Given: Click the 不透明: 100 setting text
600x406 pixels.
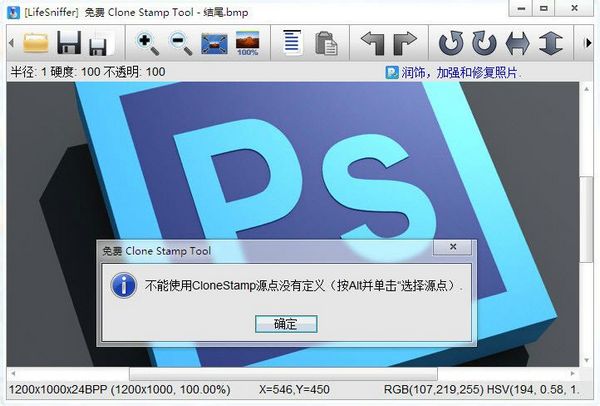Looking at the screenshot, I should pyautogui.click(x=134, y=72).
